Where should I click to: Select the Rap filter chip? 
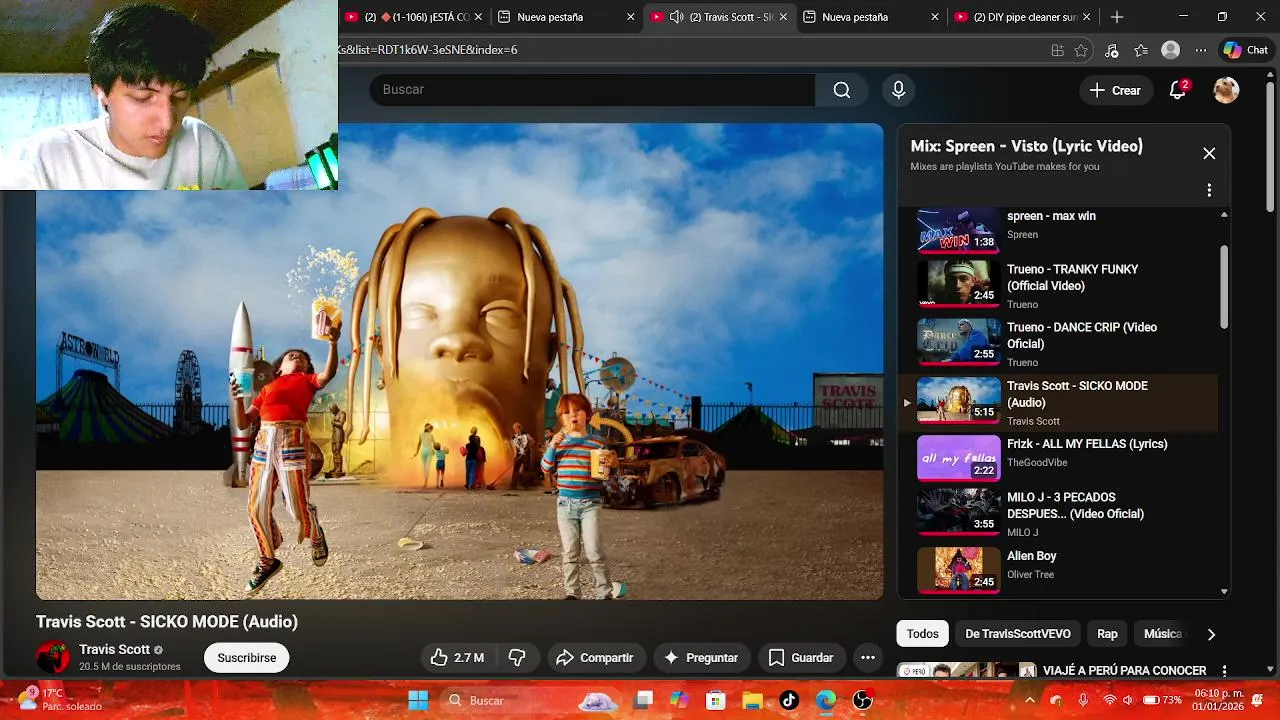coord(1107,634)
